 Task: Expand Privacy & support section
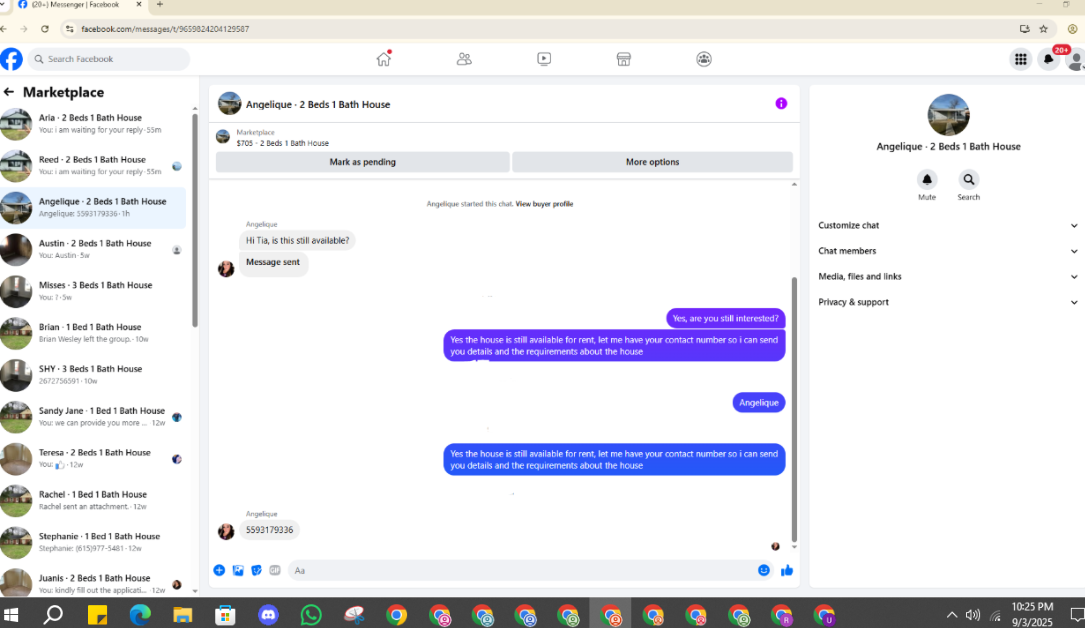coord(947,302)
